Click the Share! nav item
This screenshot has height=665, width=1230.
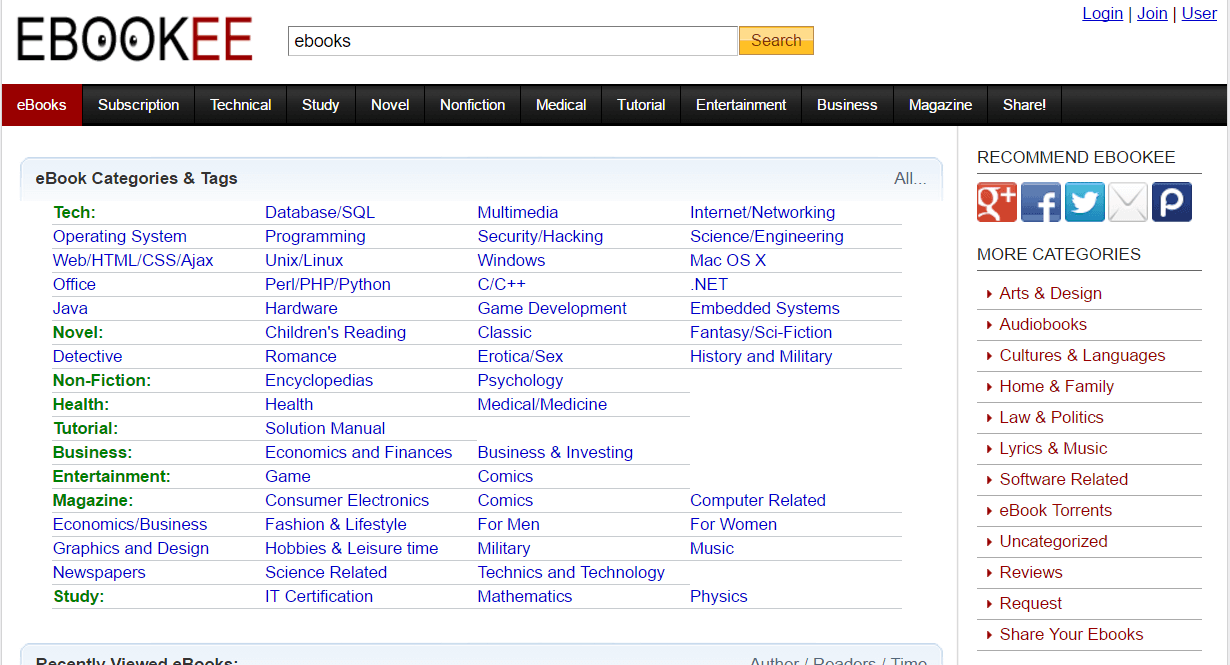(1024, 105)
